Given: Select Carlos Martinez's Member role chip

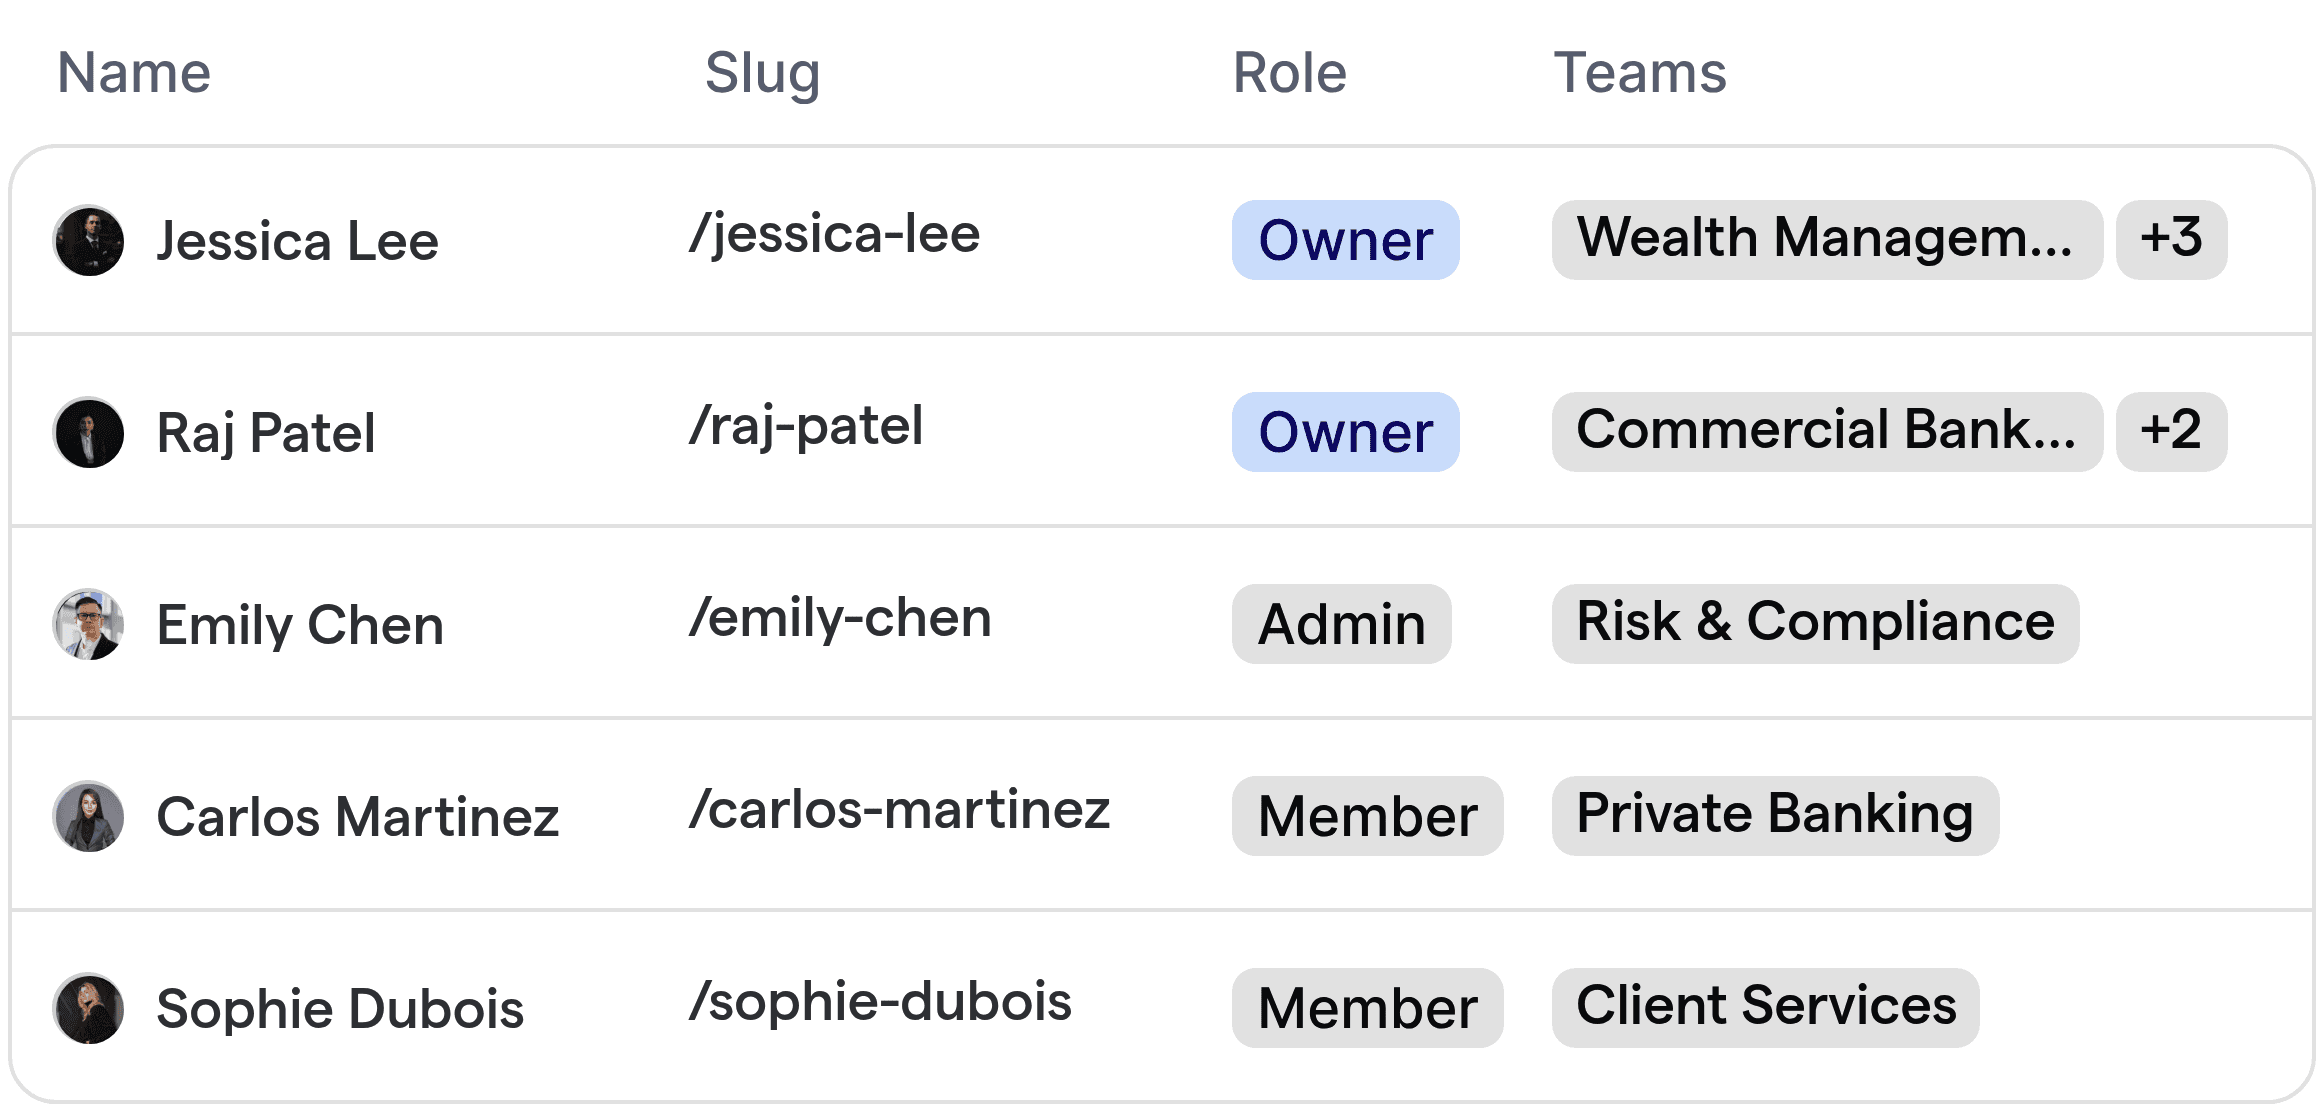Looking at the screenshot, I should 1368,815.
